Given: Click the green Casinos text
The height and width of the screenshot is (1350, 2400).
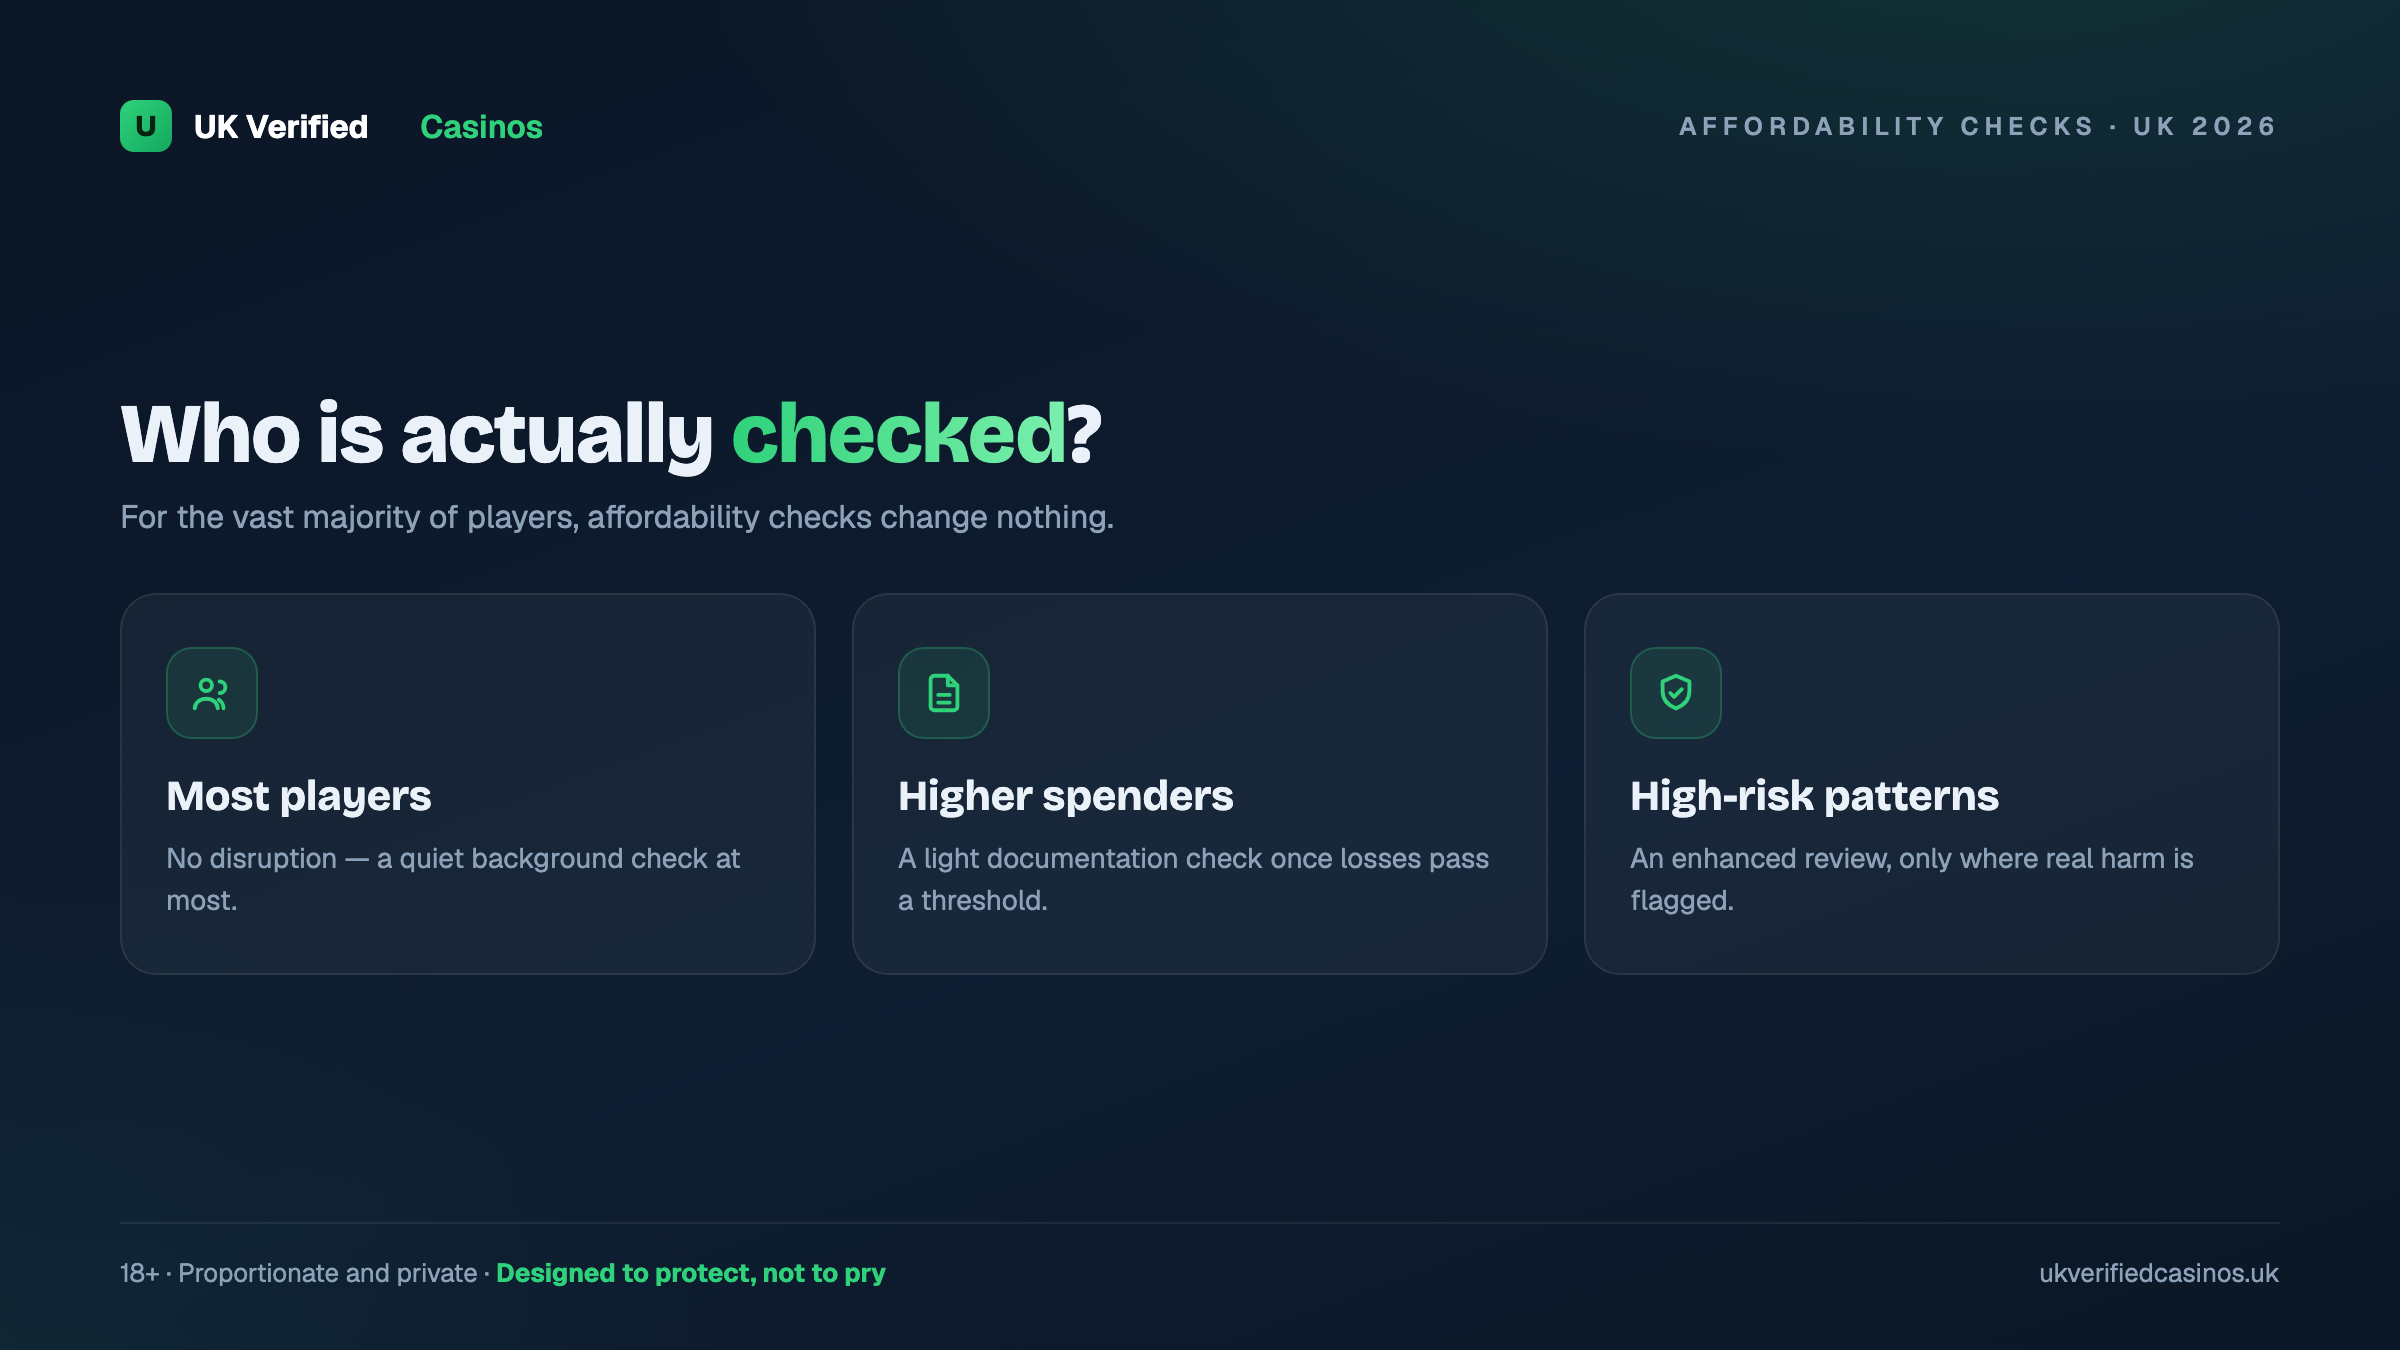Looking at the screenshot, I should 481,127.
